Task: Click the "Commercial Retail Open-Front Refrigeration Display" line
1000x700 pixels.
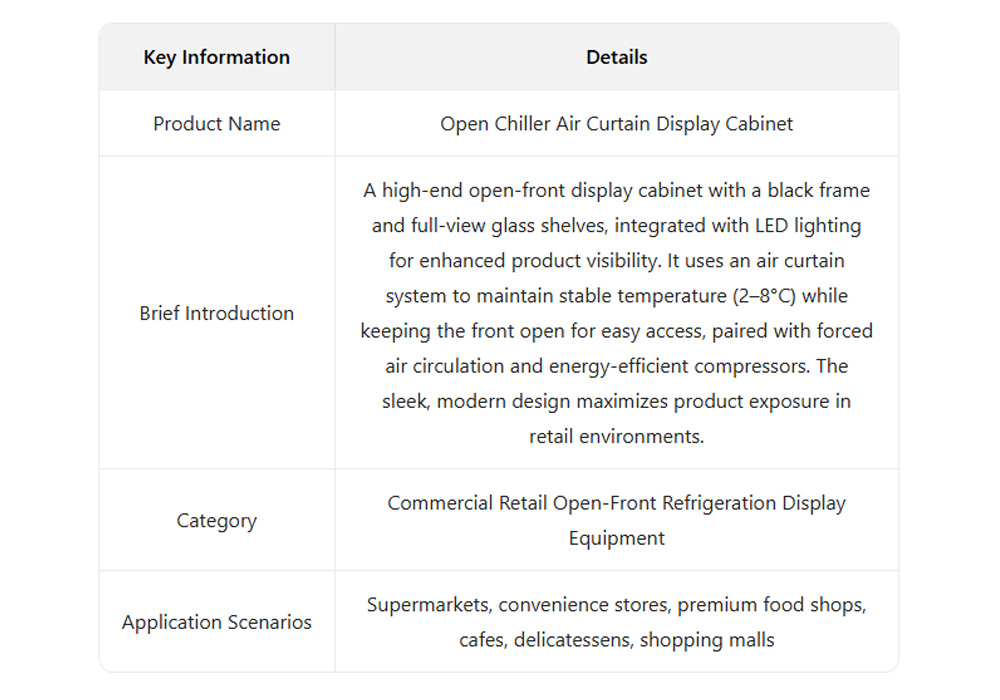Action: point(616,503)
